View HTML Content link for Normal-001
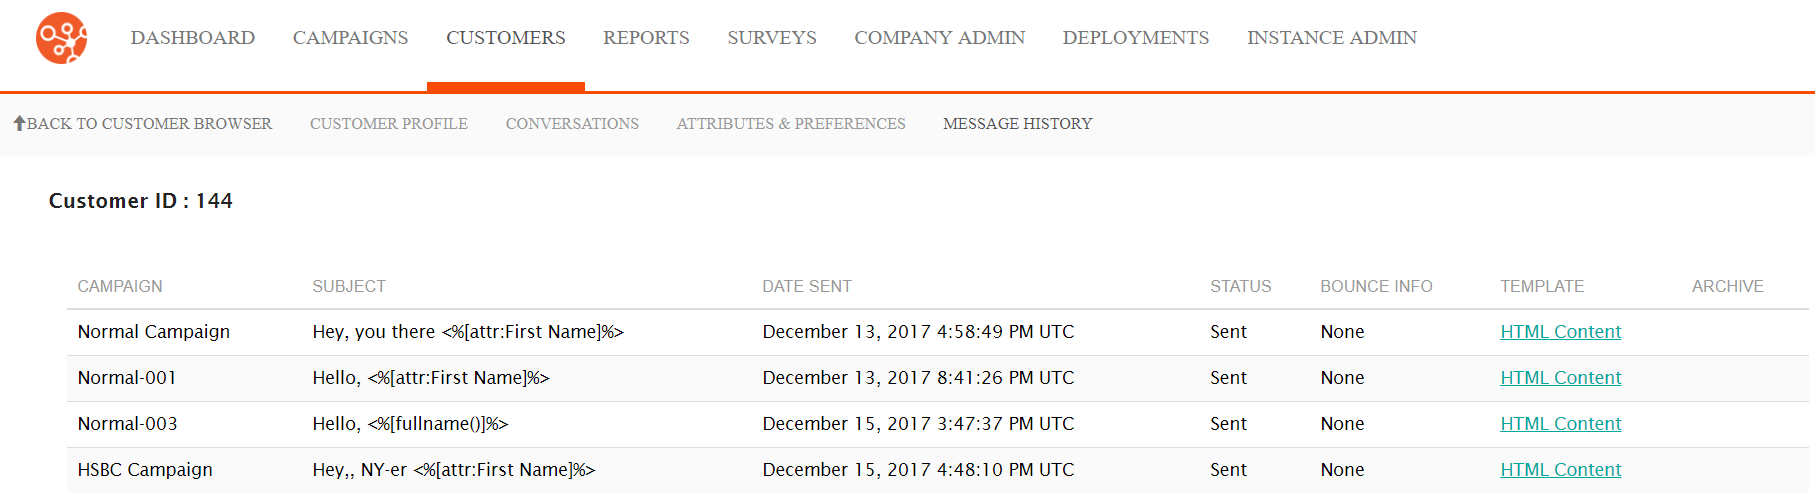The width and height of the screenshot is (1815, 504). click(x=1561, y=378)
